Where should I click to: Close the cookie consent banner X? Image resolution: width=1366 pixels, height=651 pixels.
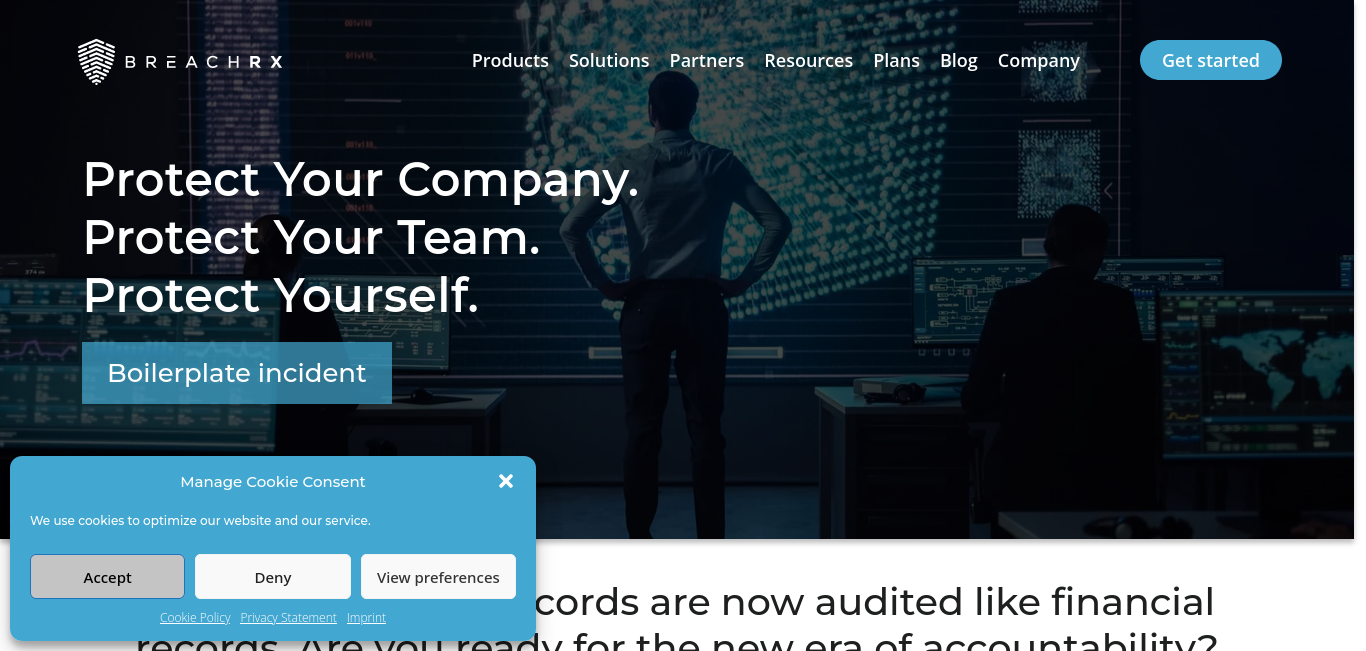coord(506,481)
